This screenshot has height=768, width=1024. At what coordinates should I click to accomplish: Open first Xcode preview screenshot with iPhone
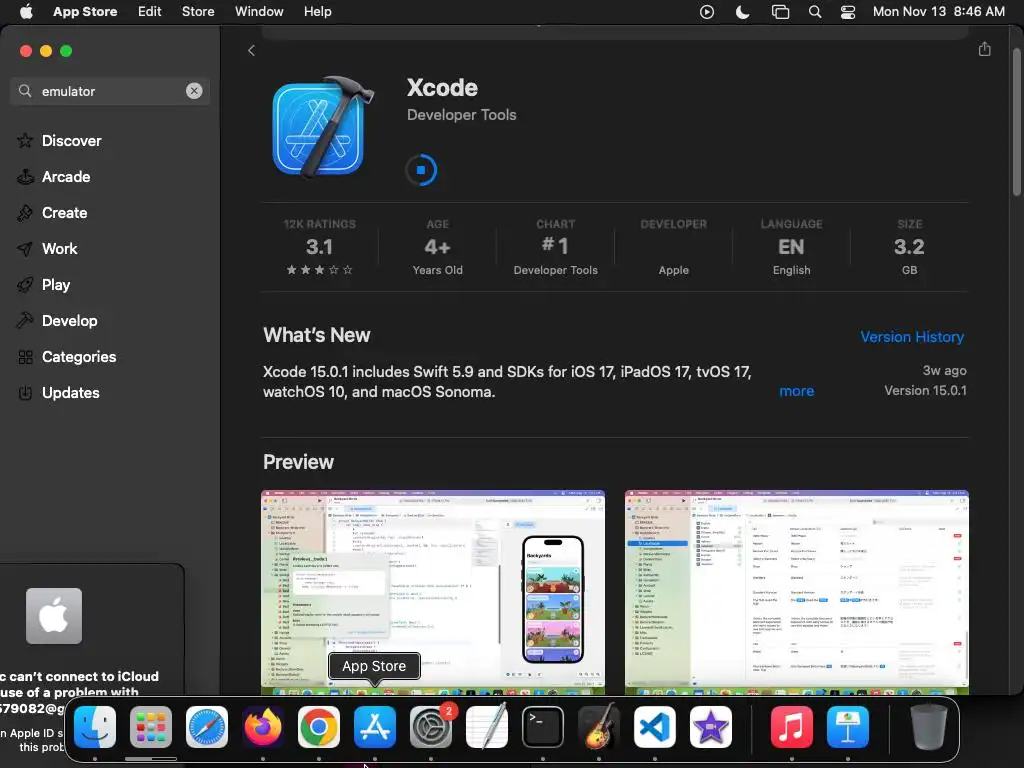[x=433, y=592]
